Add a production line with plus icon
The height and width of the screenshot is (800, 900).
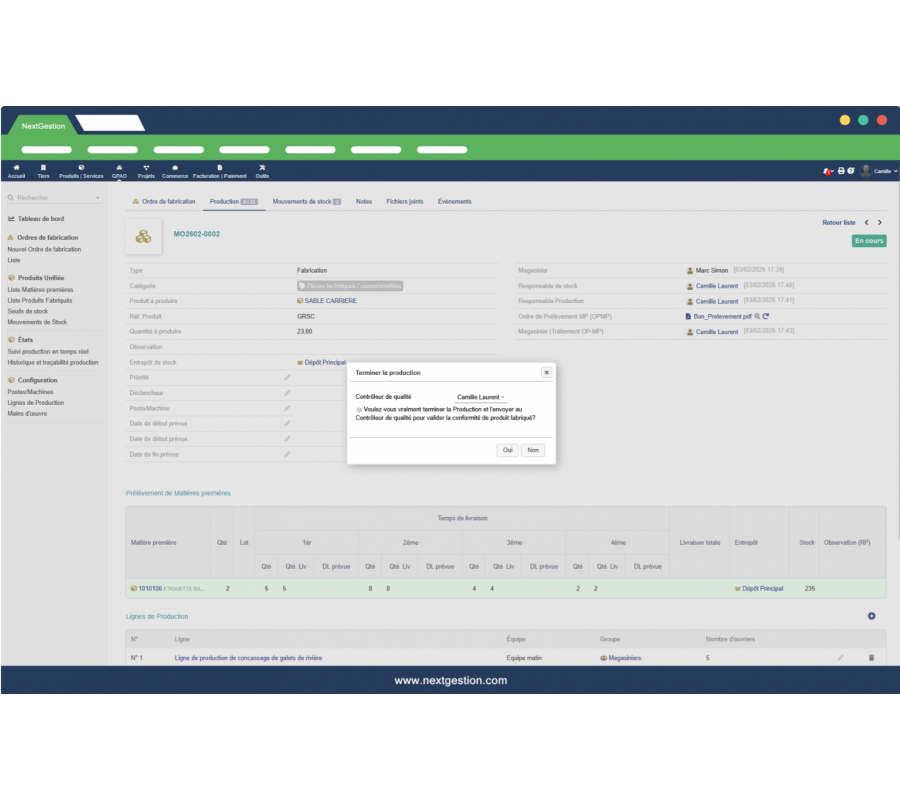[x=871, y=616]
